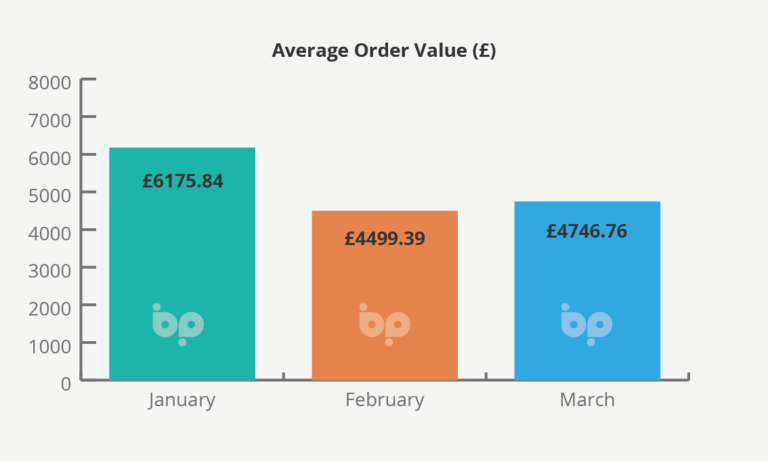The height and width of the screenshot is (461, 768).
Task: Click the logo icon in February bar
Action: 384,324
